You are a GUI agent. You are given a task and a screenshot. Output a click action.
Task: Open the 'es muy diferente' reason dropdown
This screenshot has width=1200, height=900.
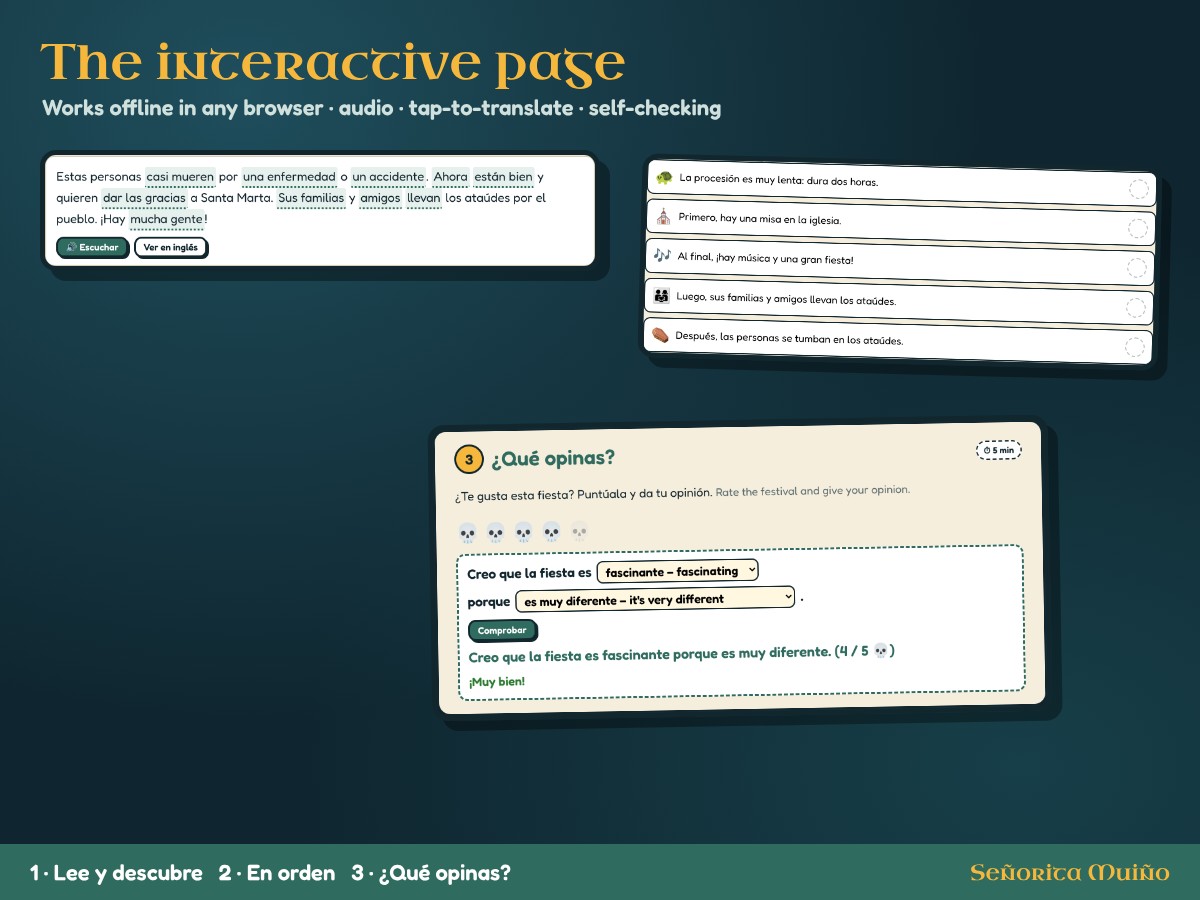pos(655,599)
